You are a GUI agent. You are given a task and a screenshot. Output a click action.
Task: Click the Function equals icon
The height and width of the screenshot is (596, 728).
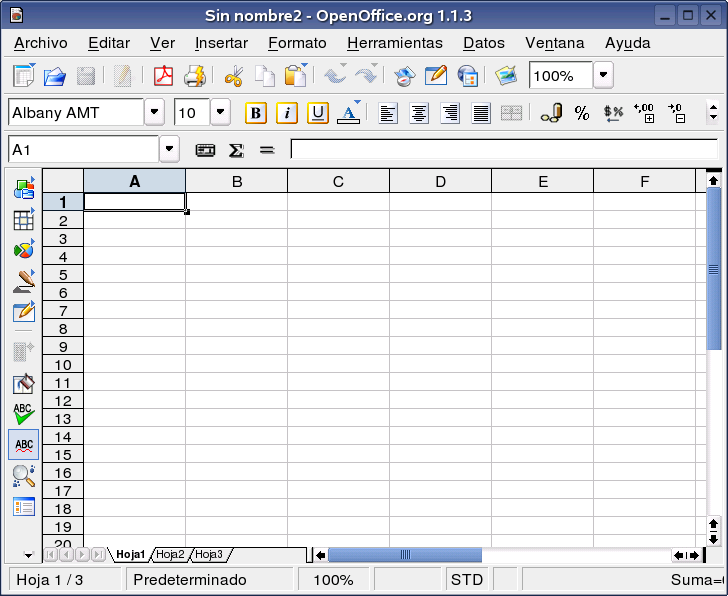tap(267, 150)
